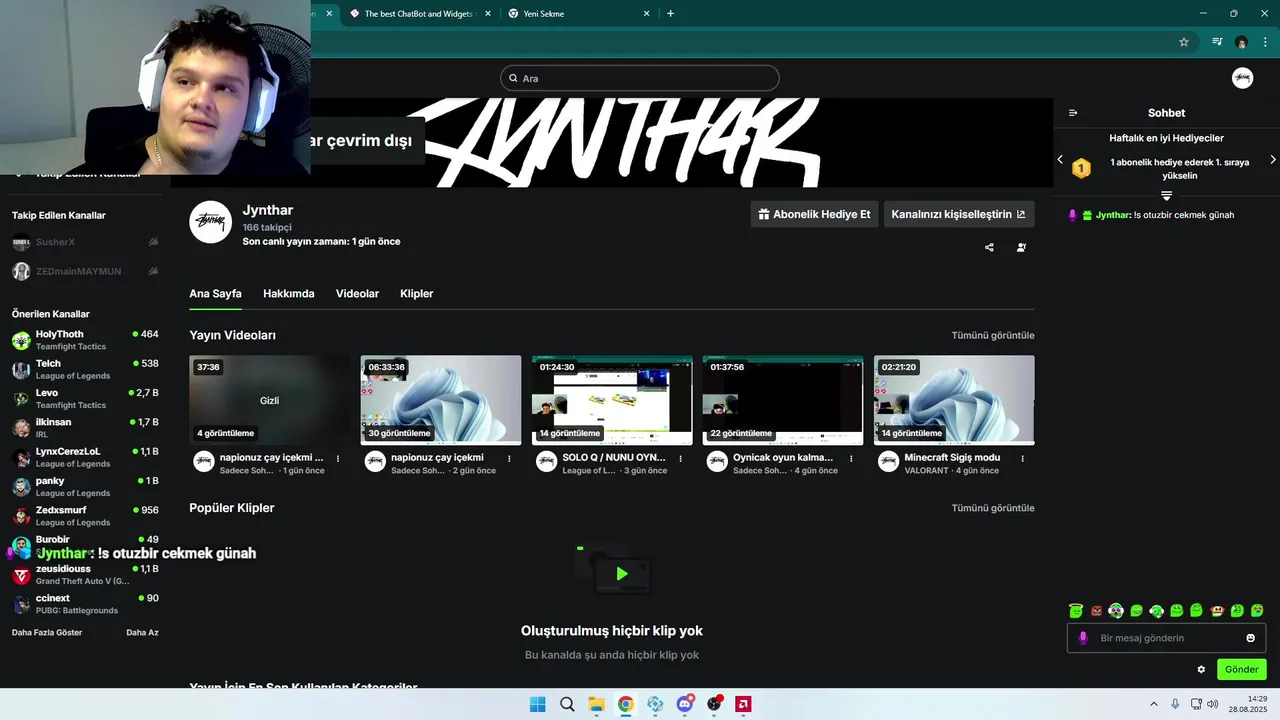Open the Gizli 37:36 video thumbnail

(270, 400)
